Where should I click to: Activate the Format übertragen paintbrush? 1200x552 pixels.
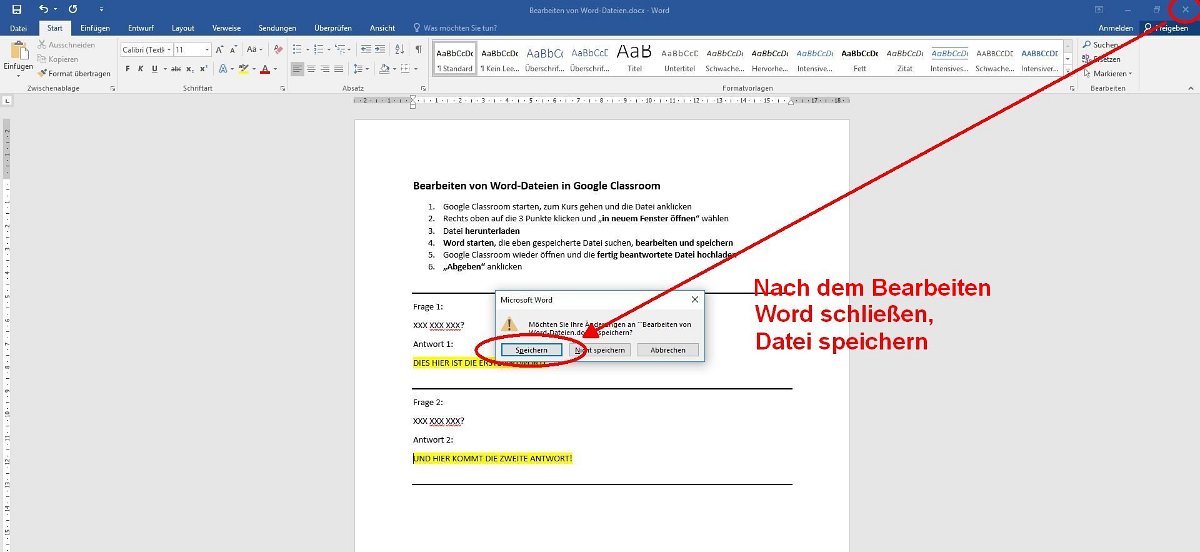pos(73,73)
